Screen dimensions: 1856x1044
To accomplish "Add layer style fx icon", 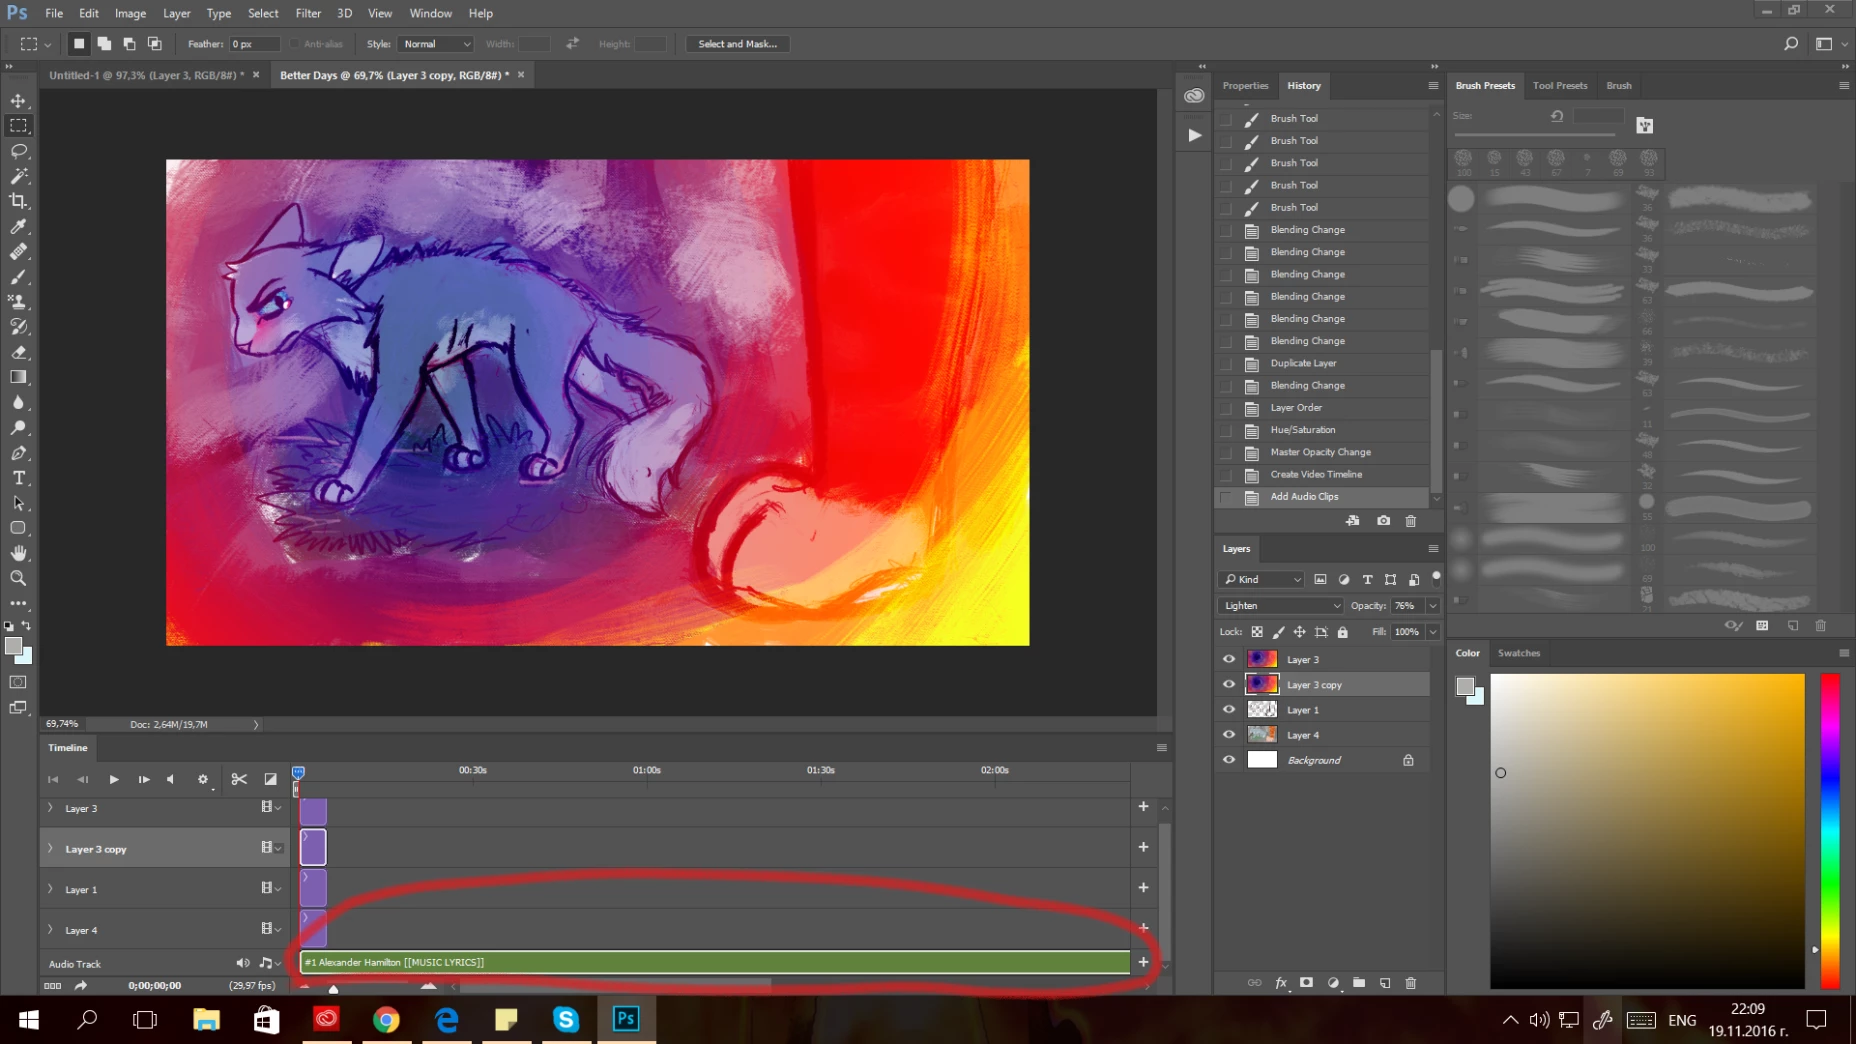I will 1281,983.
